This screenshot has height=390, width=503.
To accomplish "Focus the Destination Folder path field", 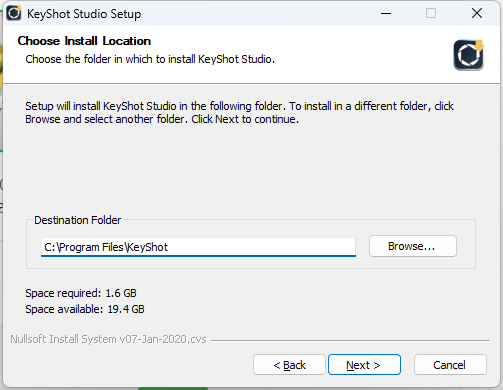I will 198,247.
